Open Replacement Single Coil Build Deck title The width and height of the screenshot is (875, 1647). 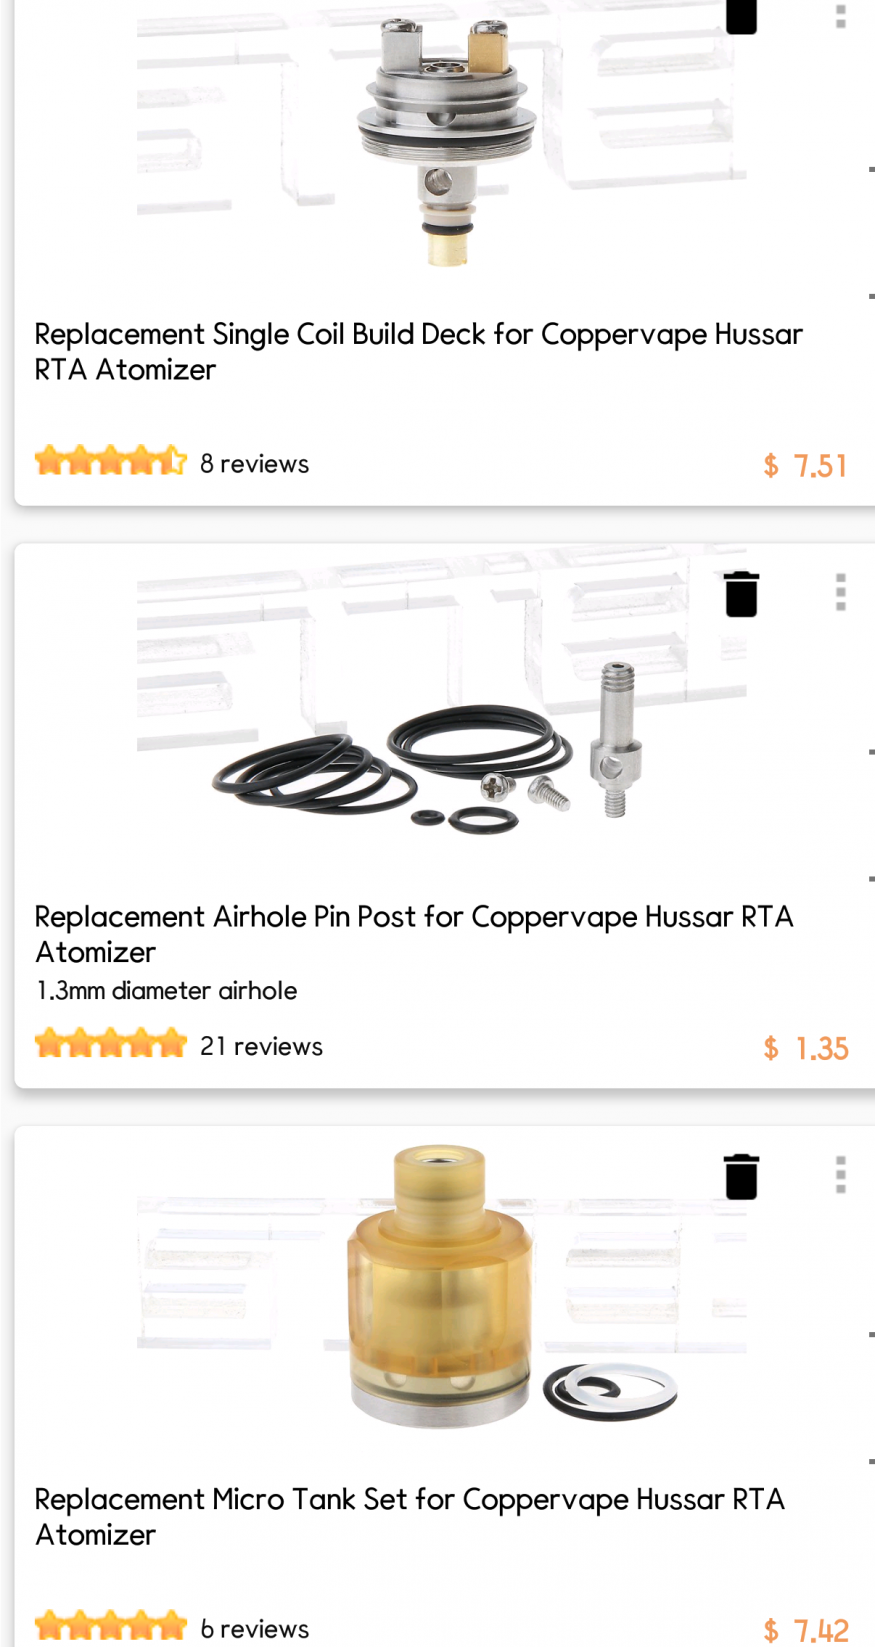click(419, 352)
